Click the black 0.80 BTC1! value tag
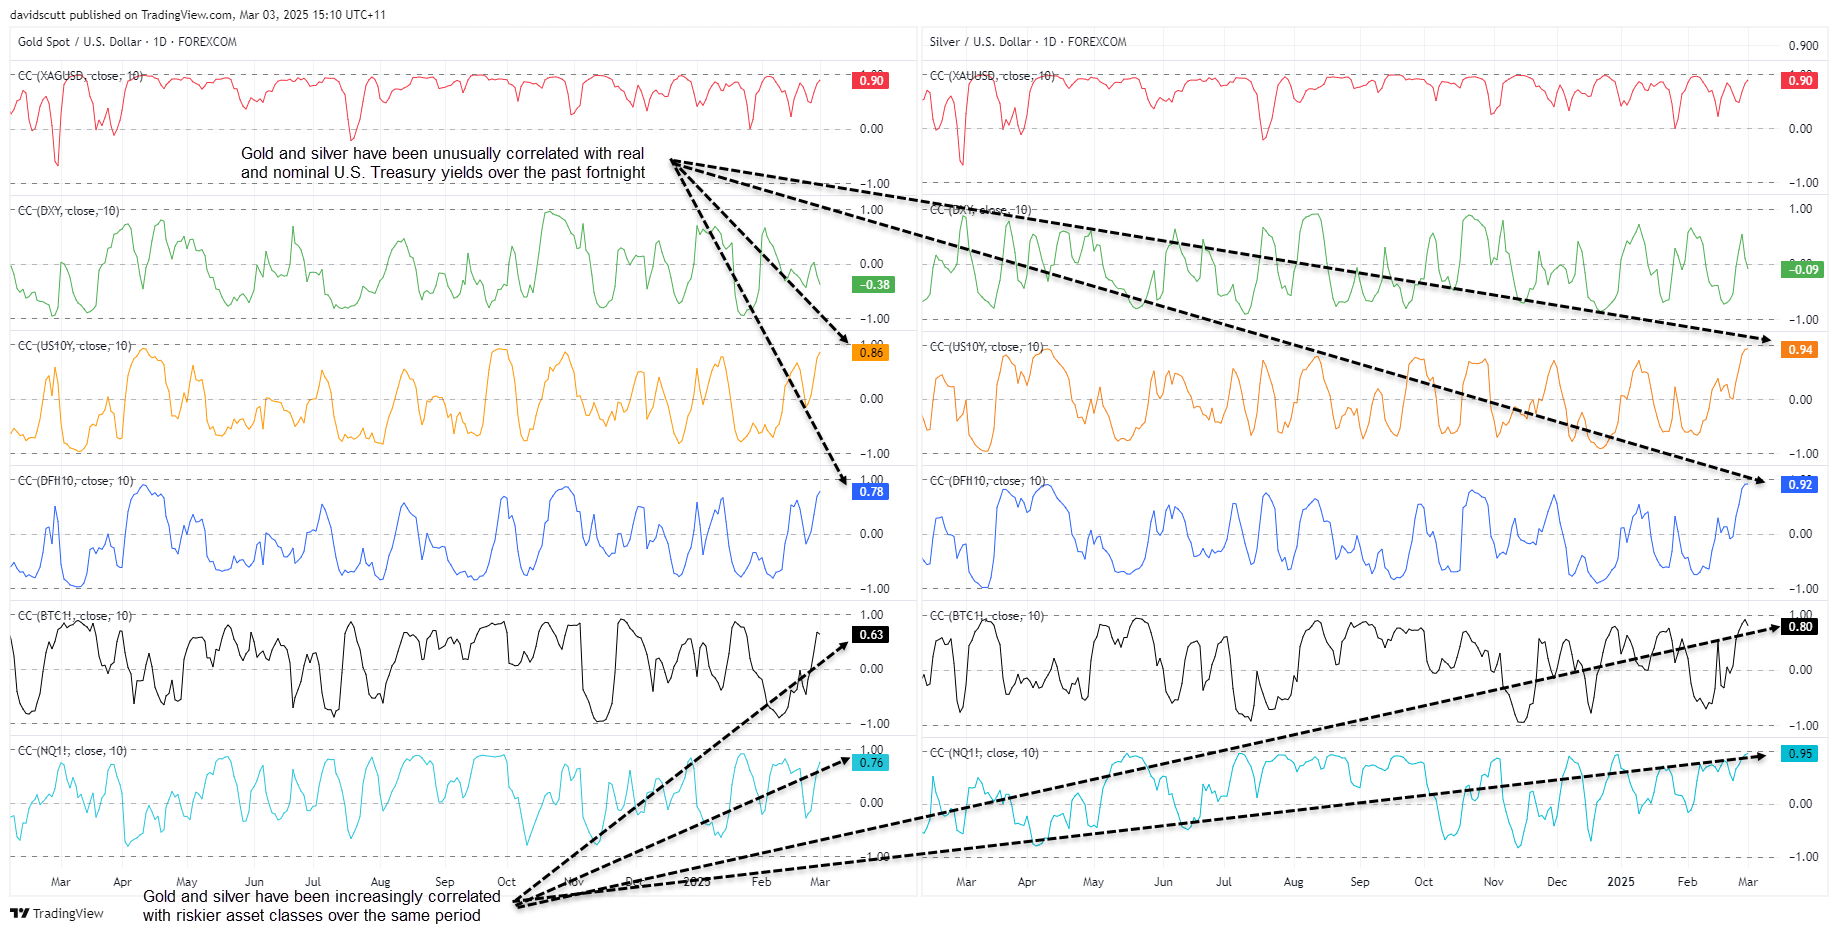The image size is (1838, 931). click(1800, 627)
